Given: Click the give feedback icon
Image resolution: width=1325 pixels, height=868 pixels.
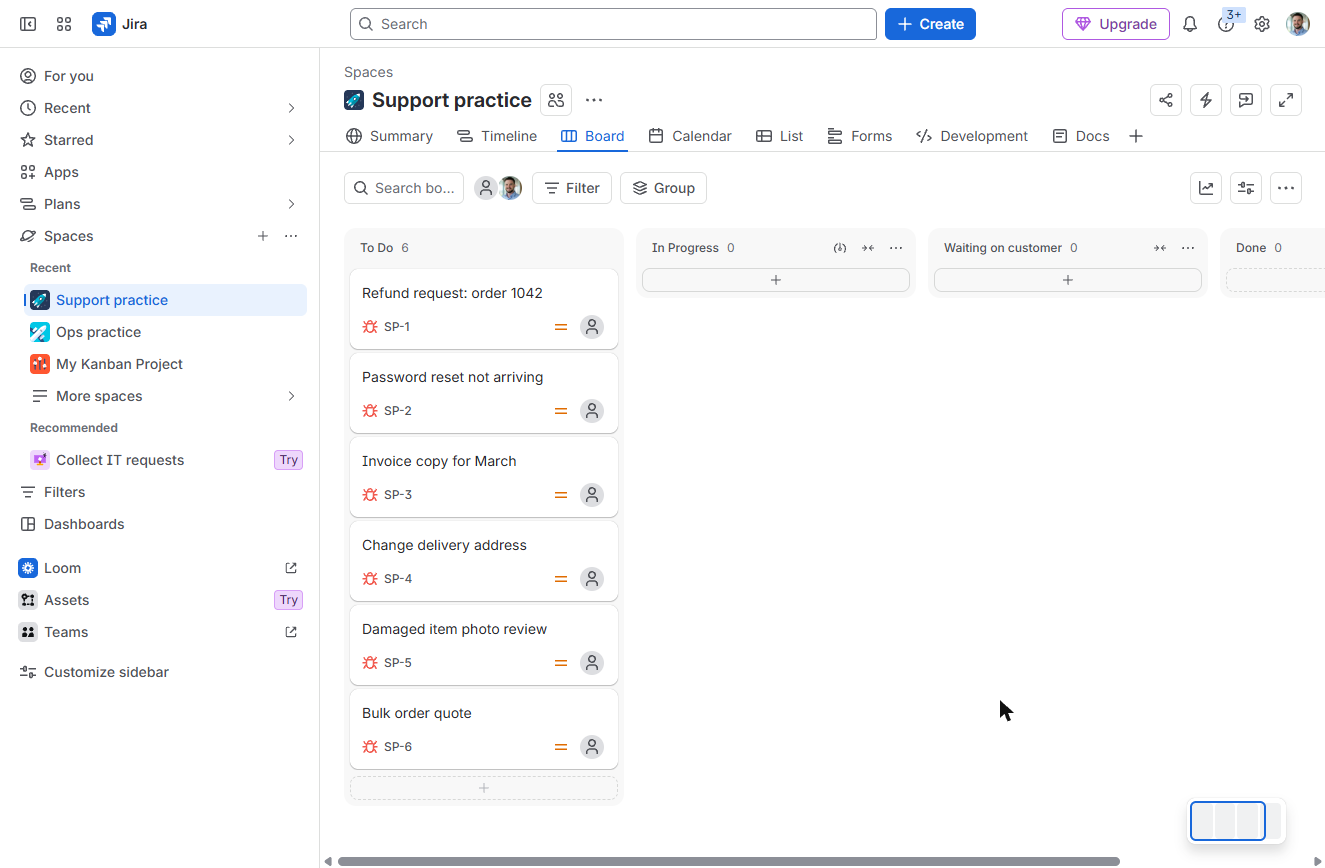Looking at the screenshot, I should [x=1246, y=100].
